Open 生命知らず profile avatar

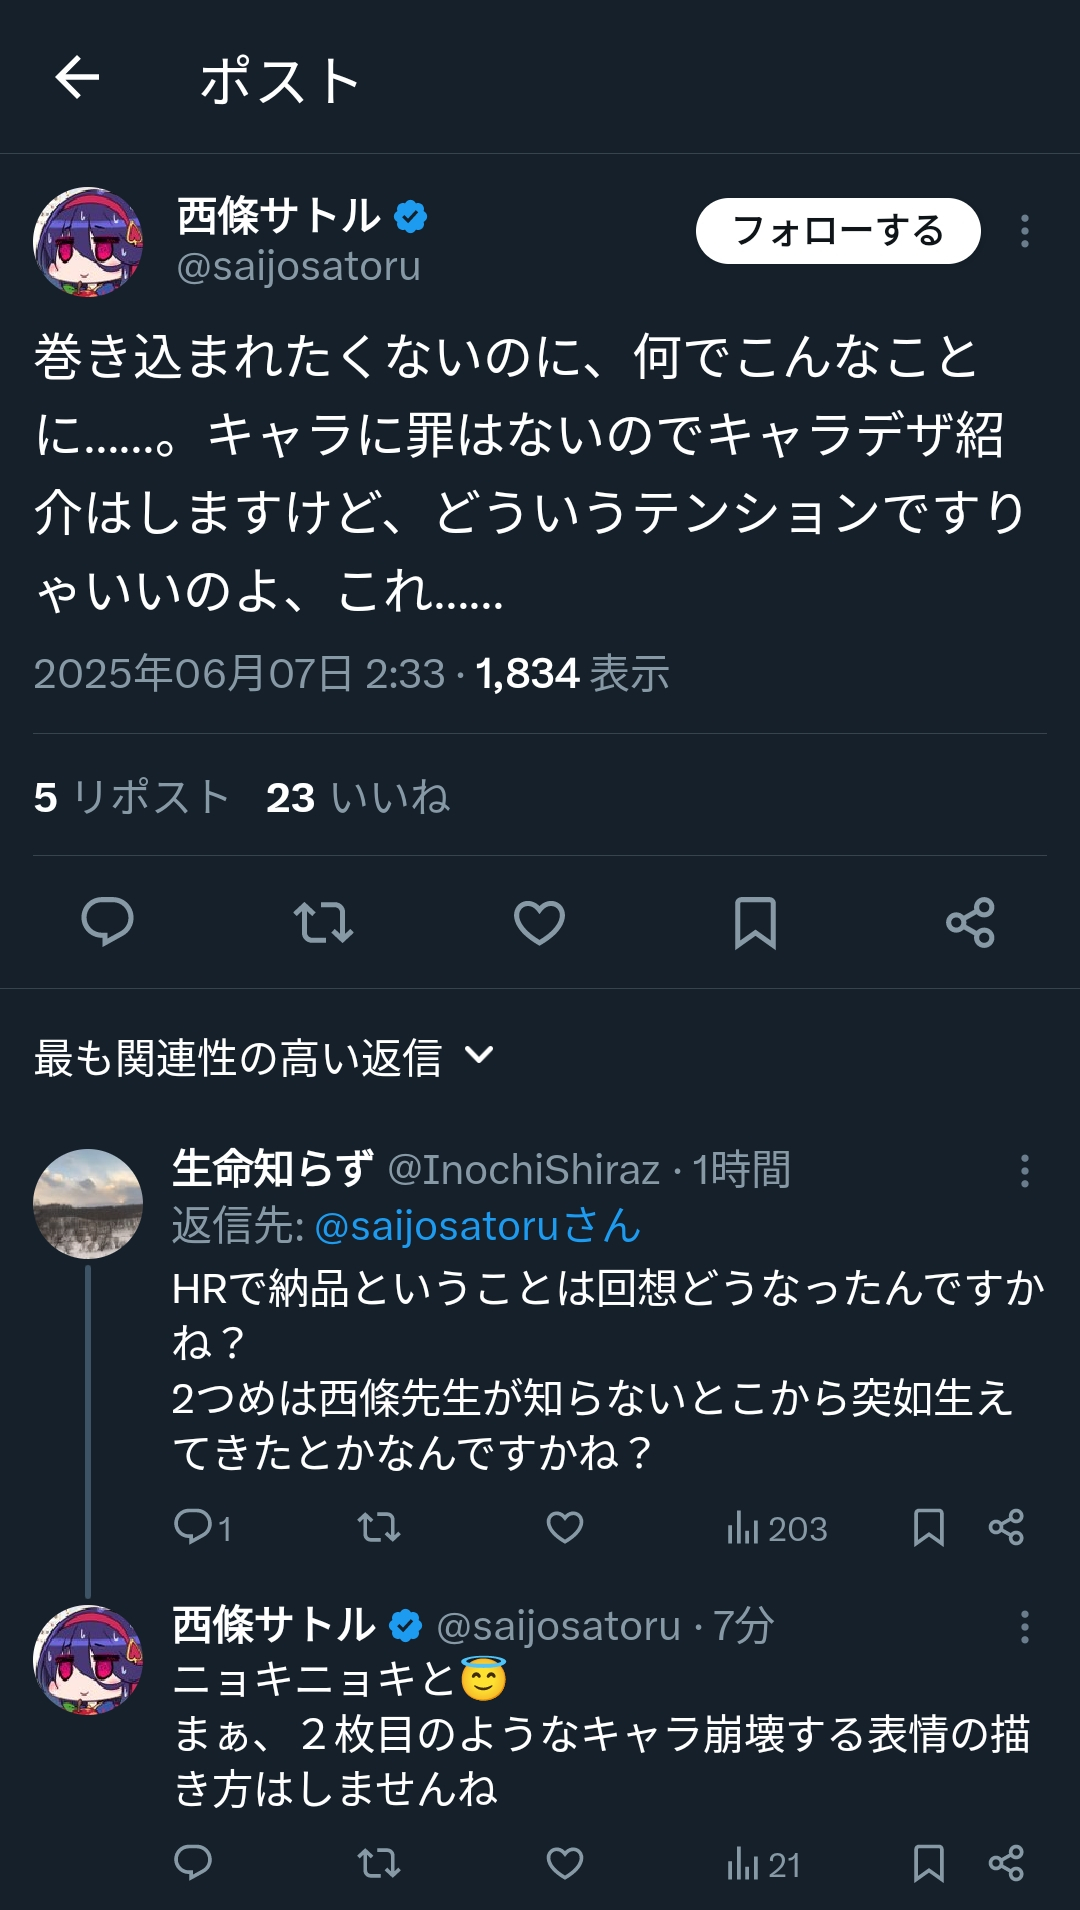[x=88, y=1203]
